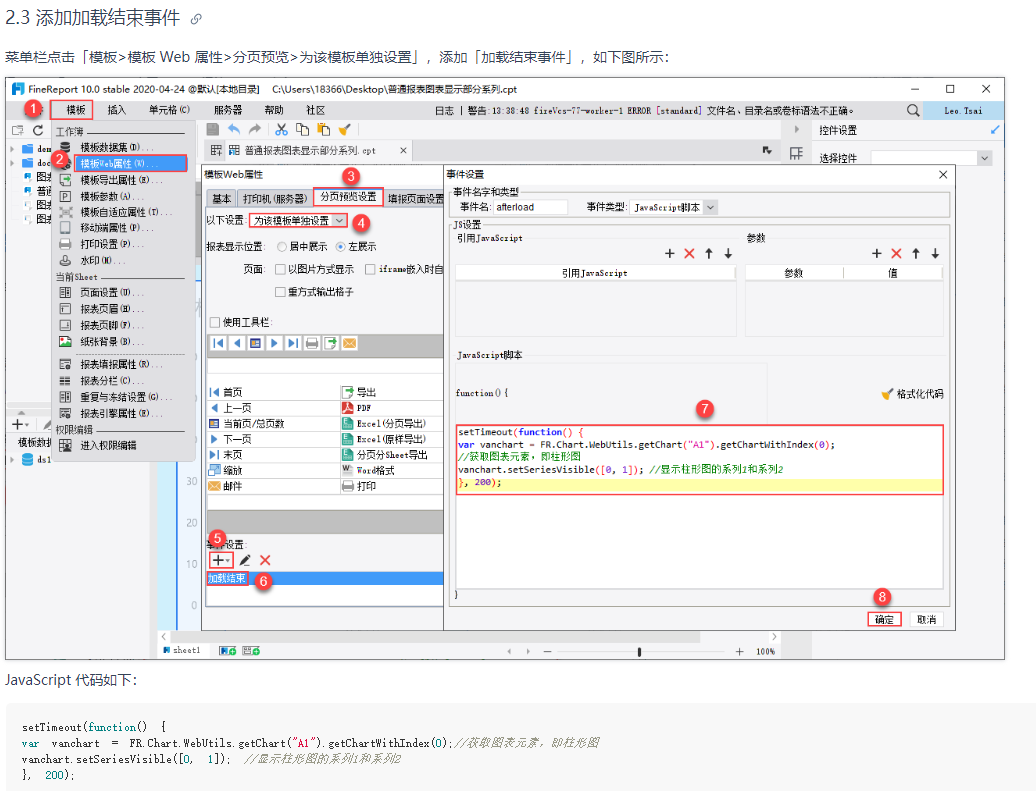Click the 取消 button
The height and width of the screenshot is (791, 1036).
click(926, 619)
